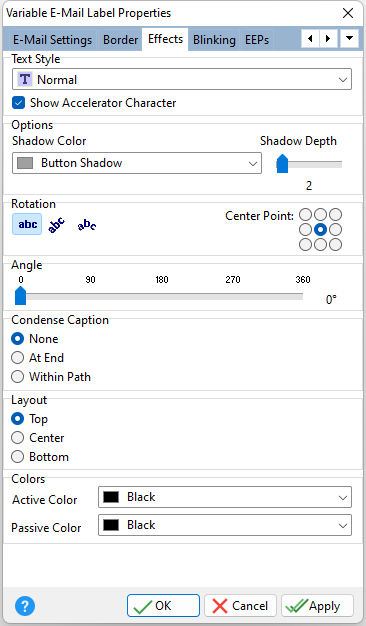Expand the Shadow Color dropdown
Screen dimensions: 366x626
tap(137, 163)
